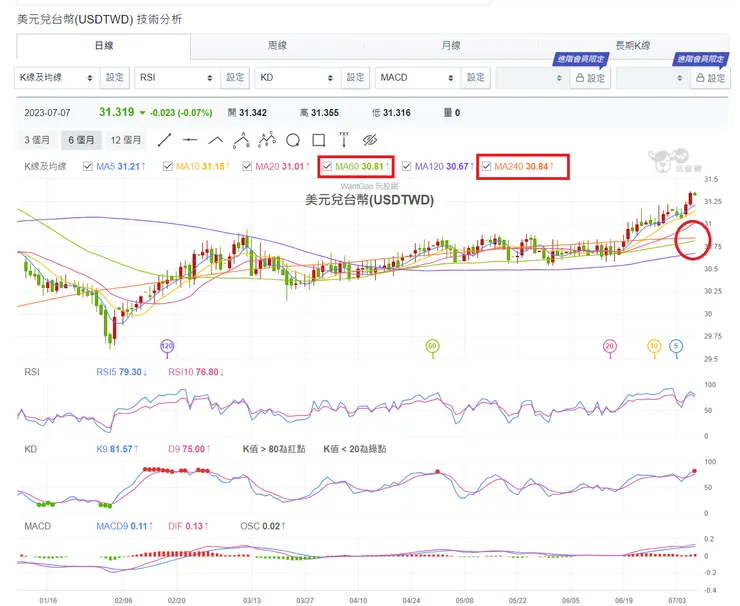Click the OSC 0.02 value
This screenshot has width=740, height=606.
[x=263, y=526]
